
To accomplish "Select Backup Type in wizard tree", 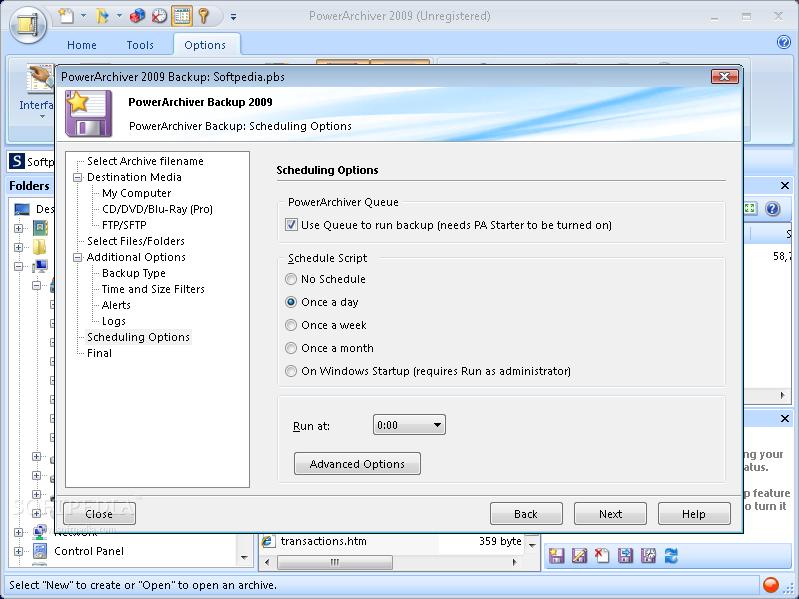I will (x=134, y=273).
